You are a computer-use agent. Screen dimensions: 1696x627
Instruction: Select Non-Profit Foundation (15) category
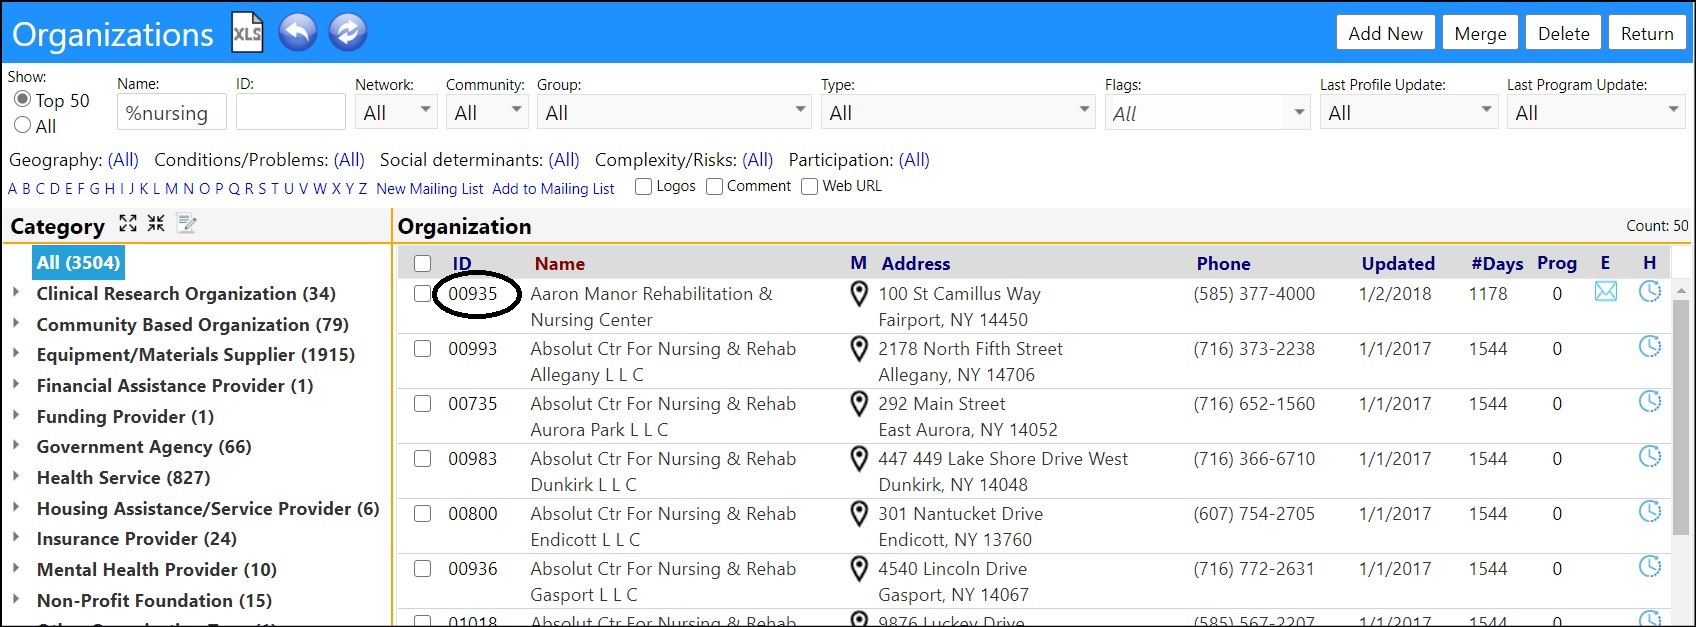pos(154,601)
